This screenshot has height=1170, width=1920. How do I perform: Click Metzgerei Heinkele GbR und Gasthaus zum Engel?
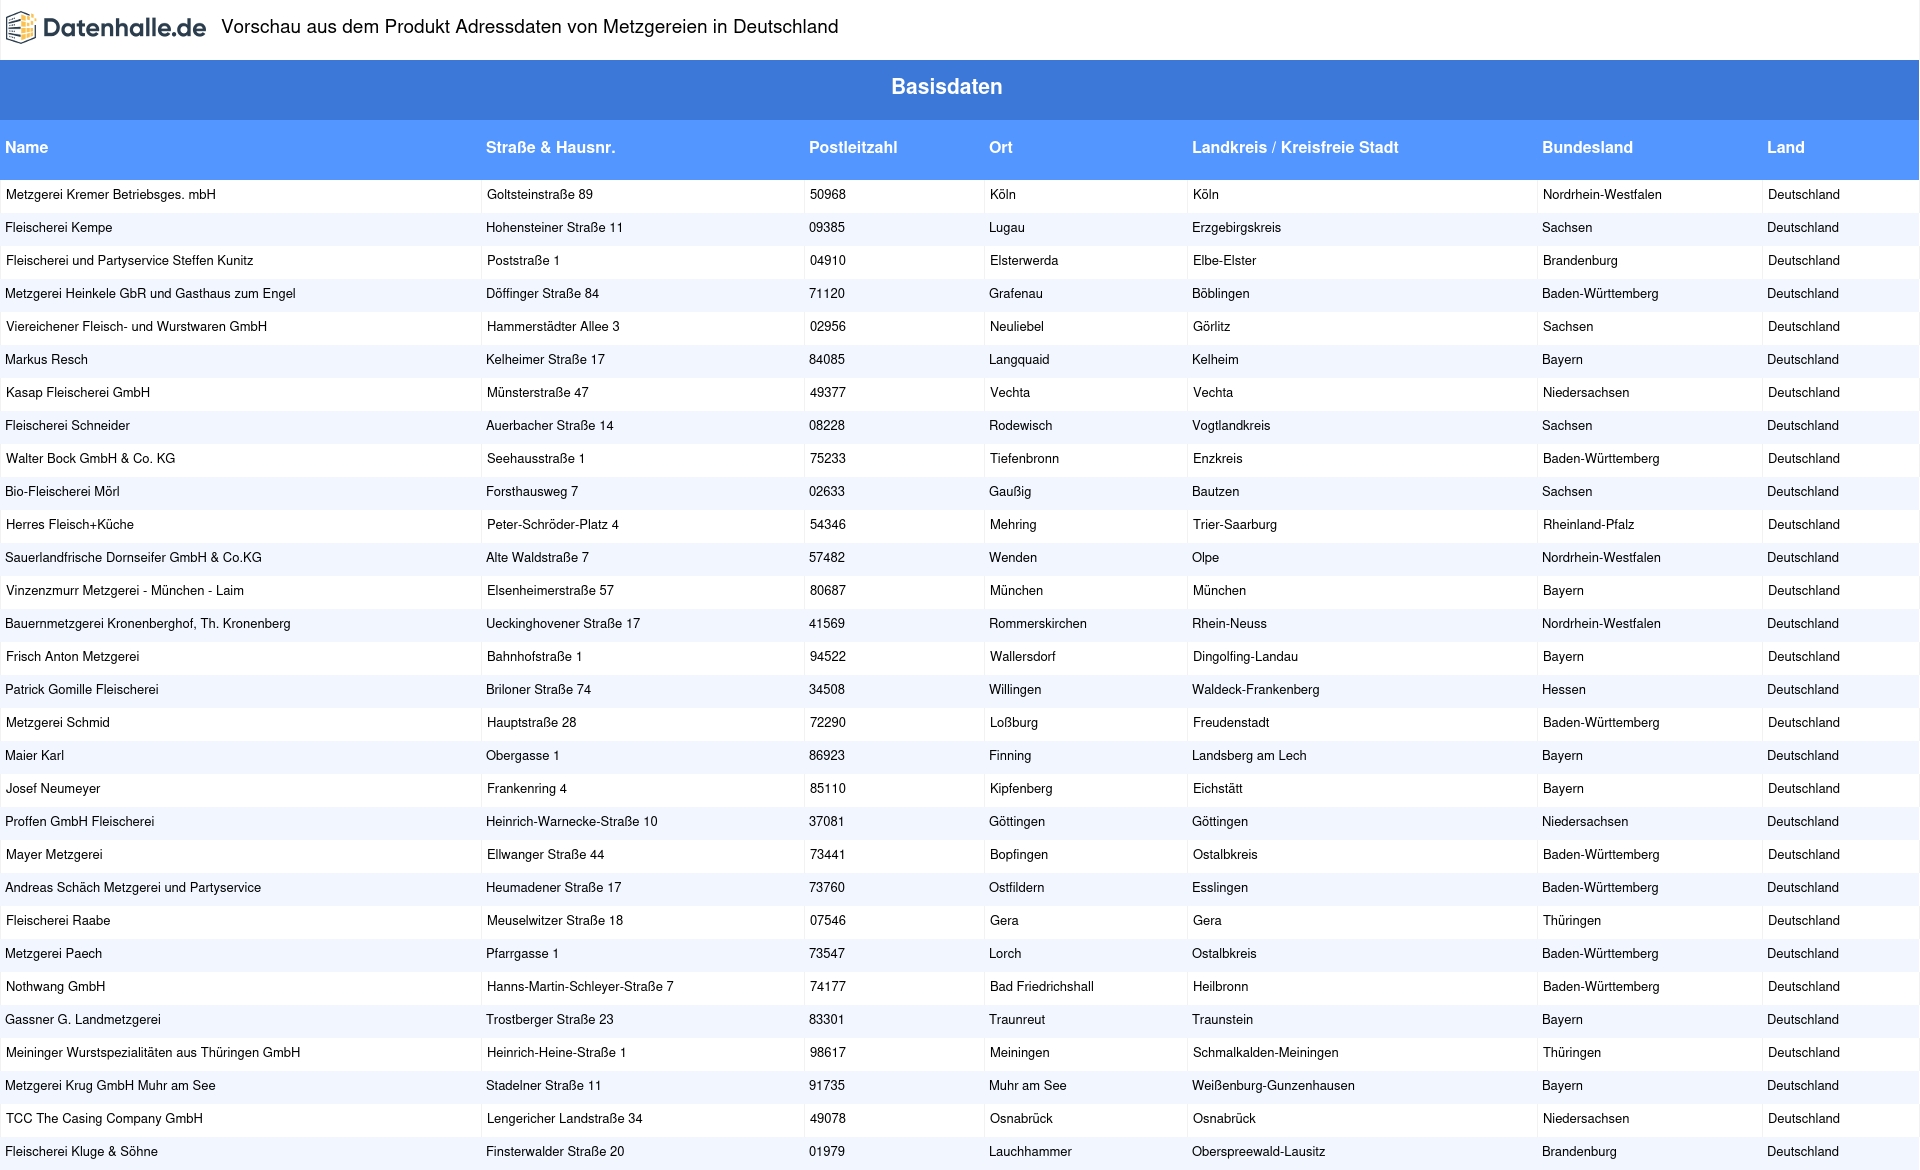[x=150, y=294]
